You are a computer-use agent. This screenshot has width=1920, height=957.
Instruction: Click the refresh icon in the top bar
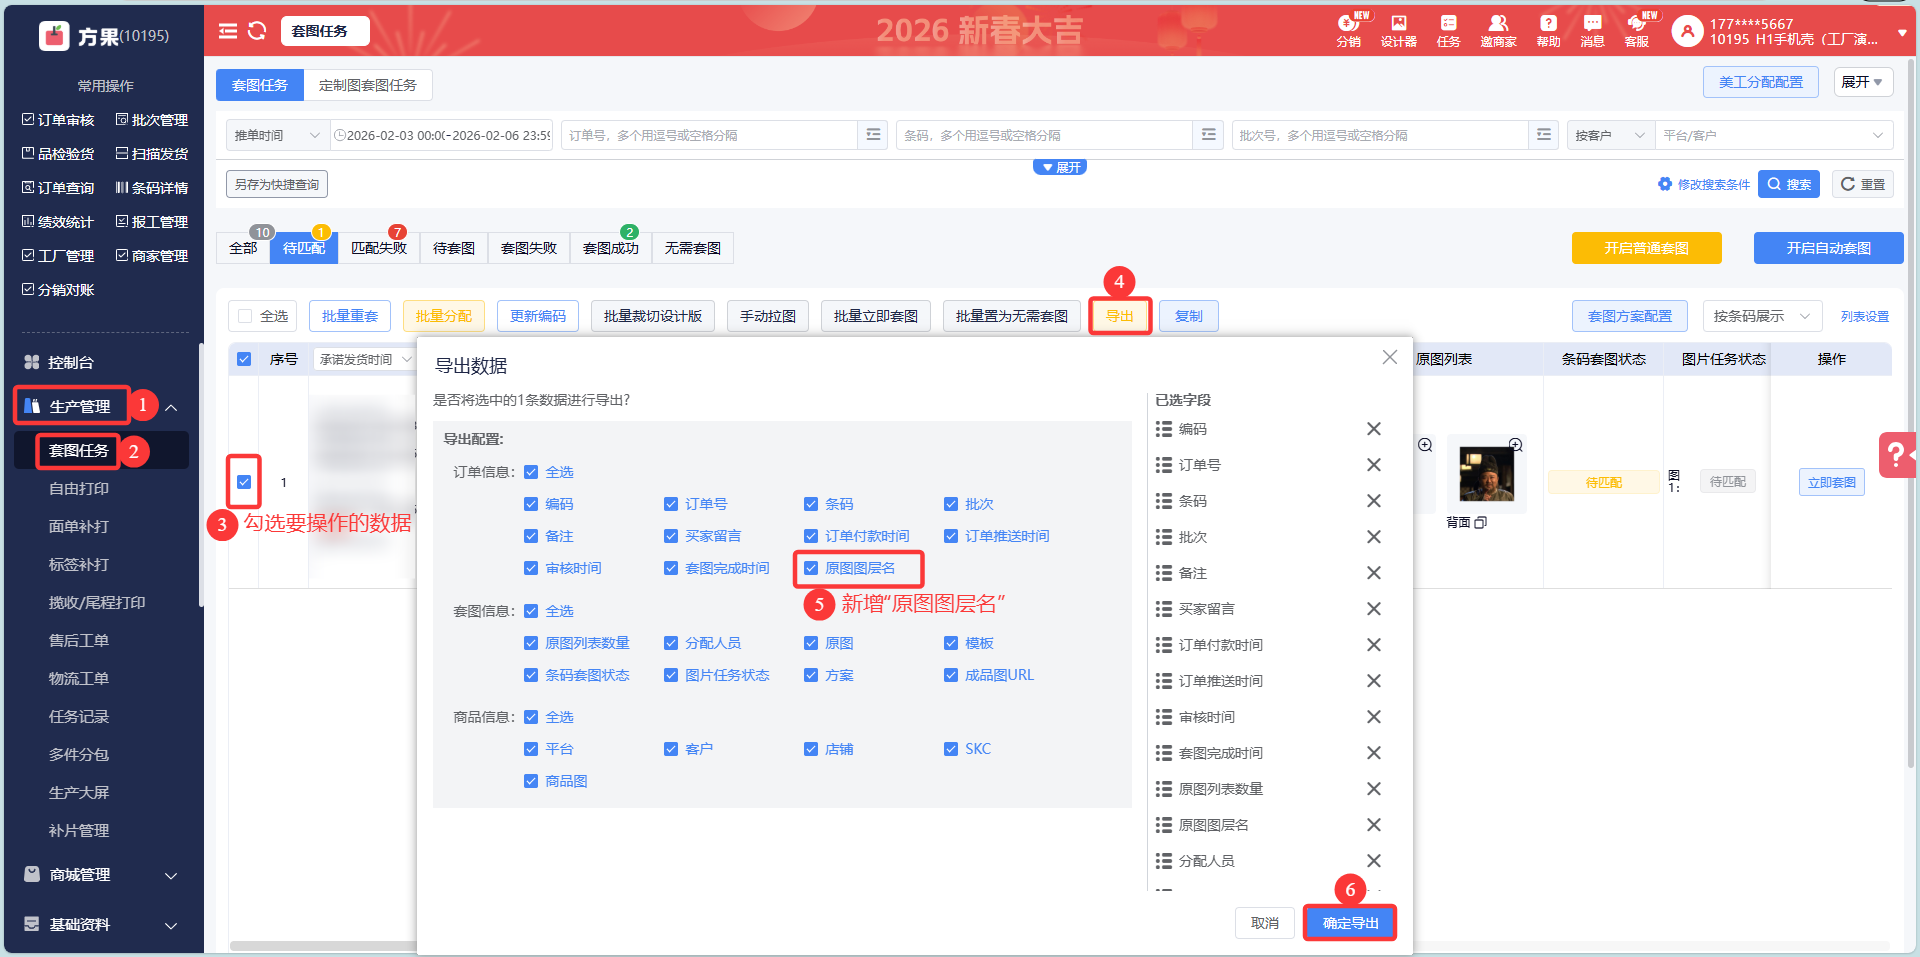tap(257, 31)
